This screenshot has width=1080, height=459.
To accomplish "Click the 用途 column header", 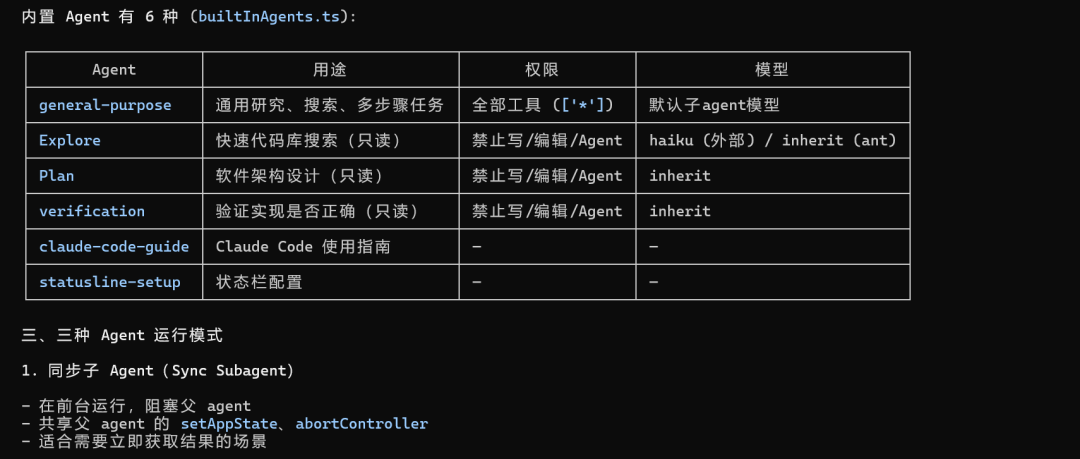I will pos(331,70).
